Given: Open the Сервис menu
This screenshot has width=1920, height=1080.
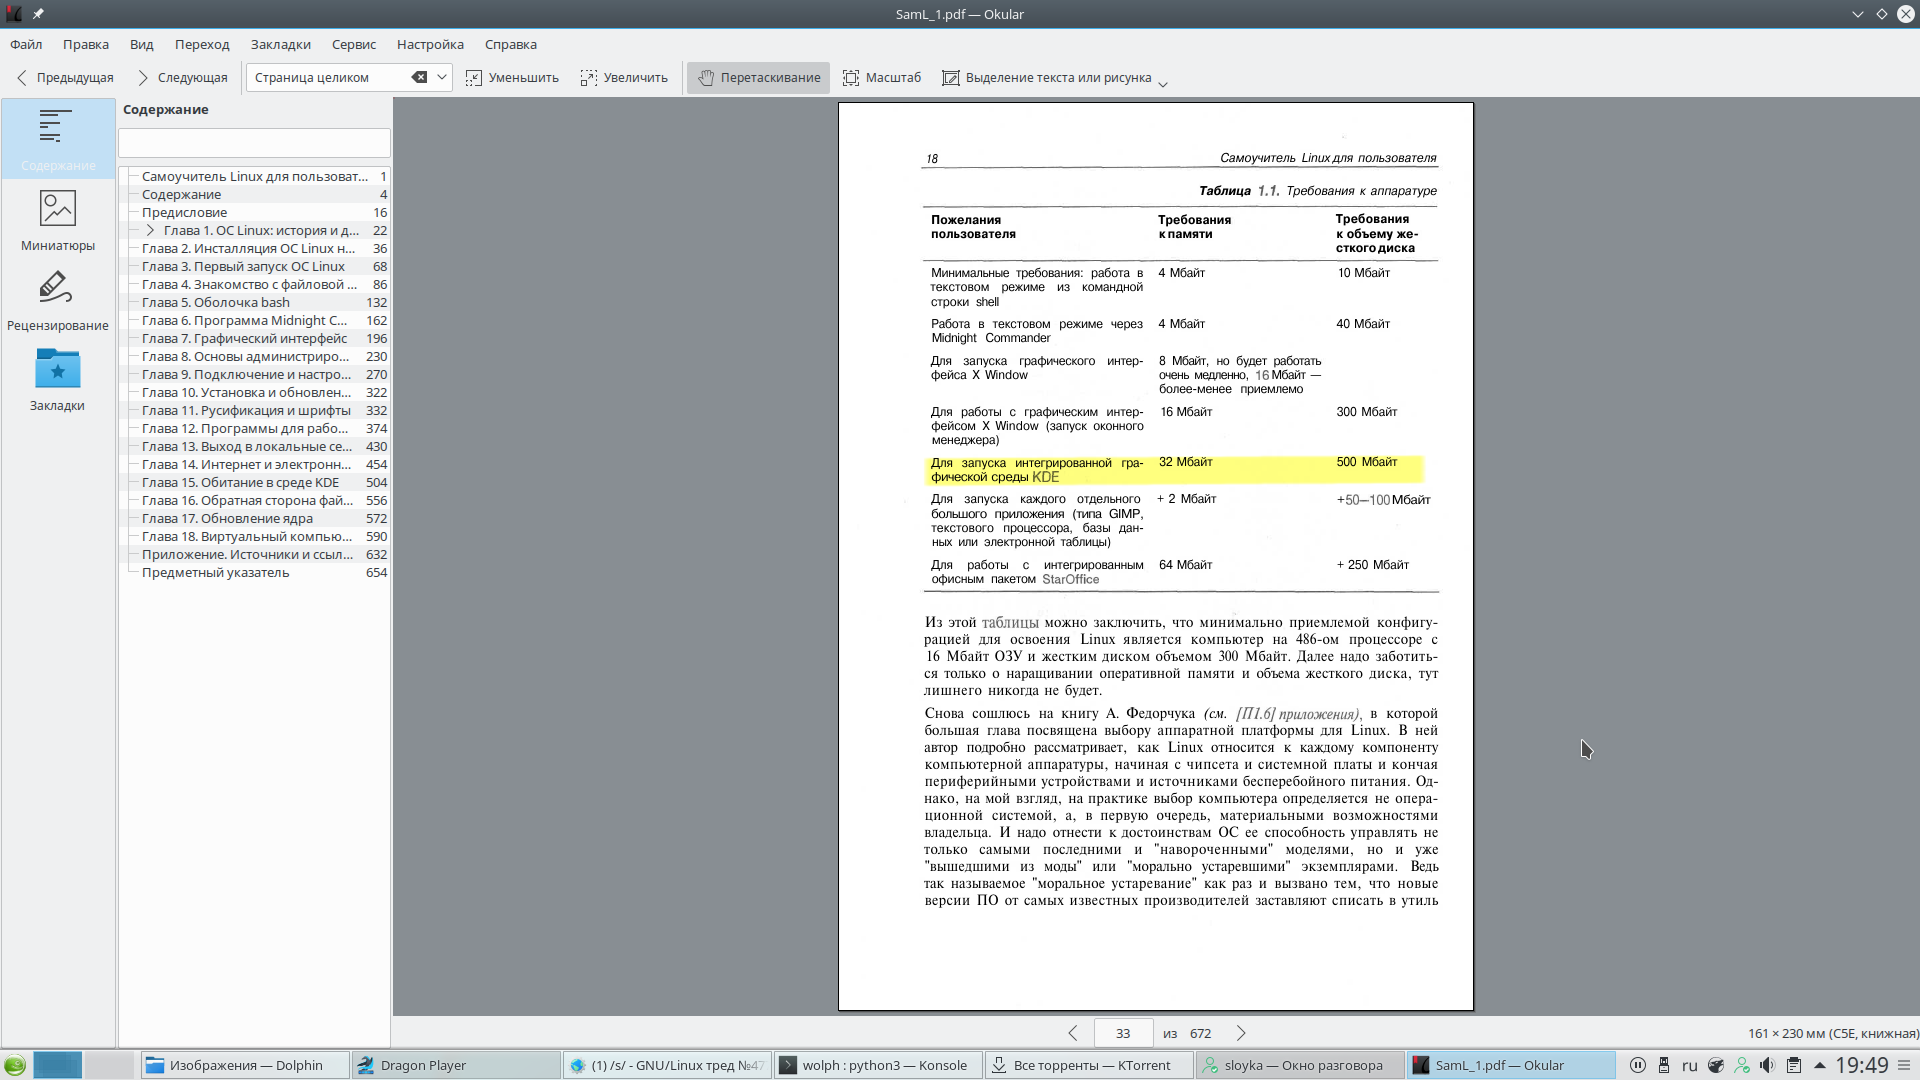Looking at the screenshot, I should point(354,44).
